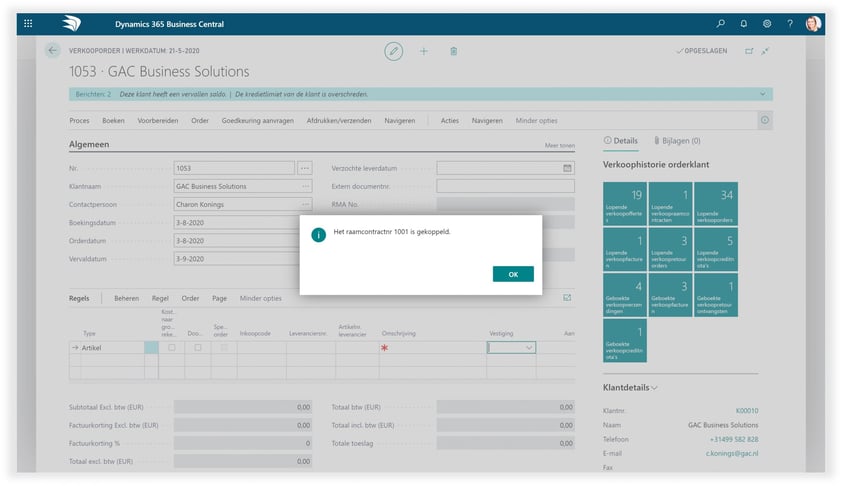Open Klantnaam lookup ellipsis
The width and height of the screenshot is (842, 486).
tap(305, 186)
